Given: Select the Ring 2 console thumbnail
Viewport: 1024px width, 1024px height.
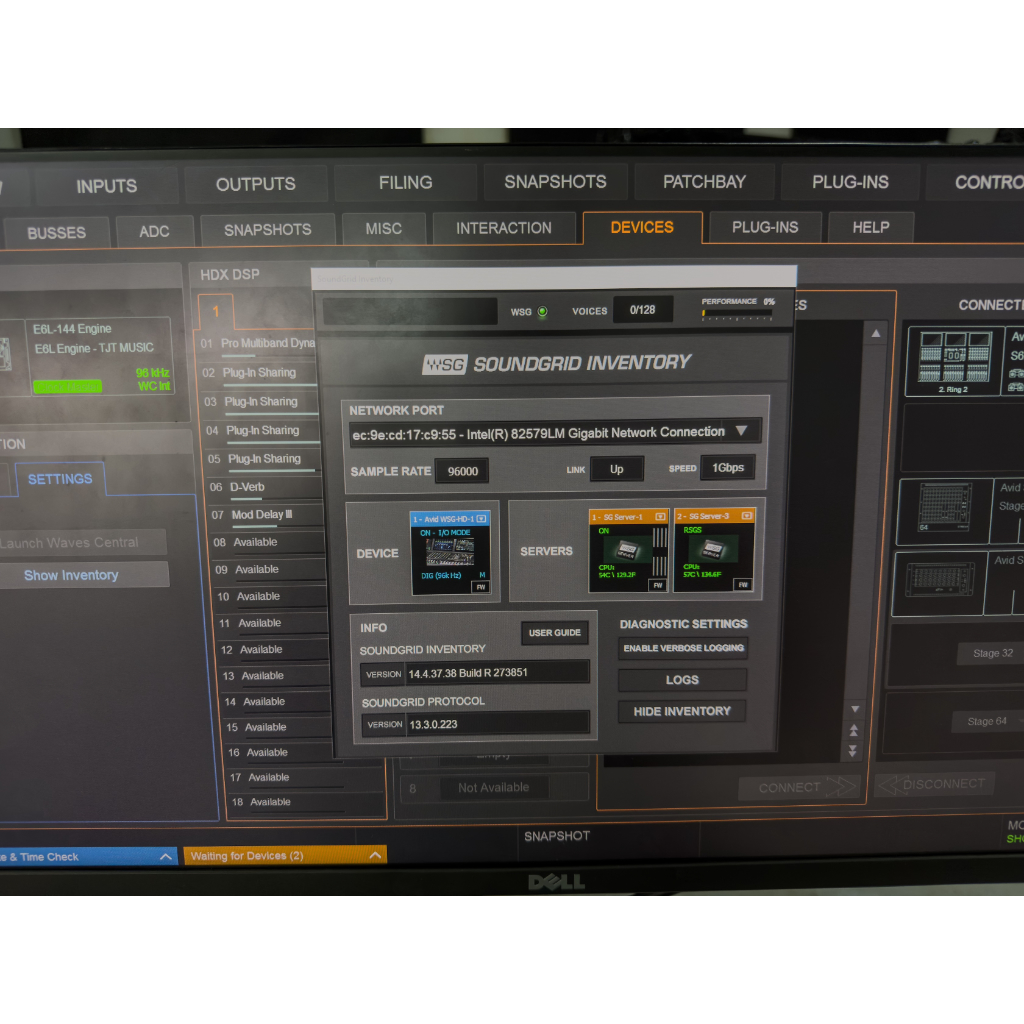Looking at the screenshot, I should (x=953, y=361).
